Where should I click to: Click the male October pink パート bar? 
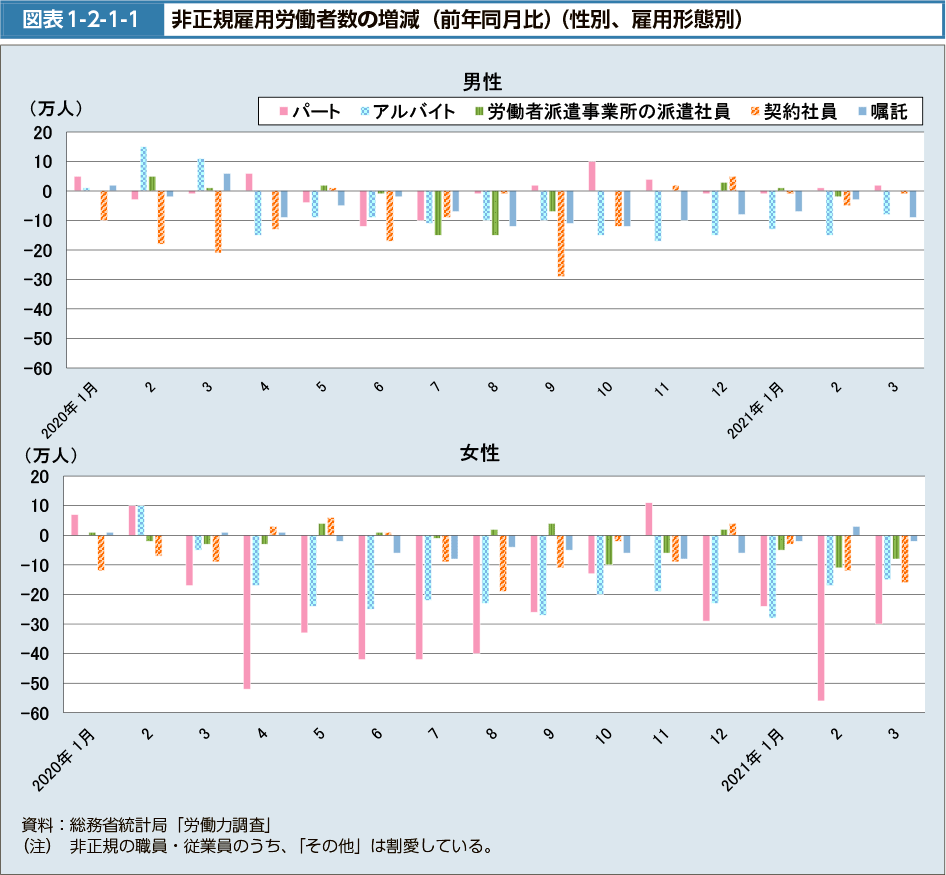(592, 176)
